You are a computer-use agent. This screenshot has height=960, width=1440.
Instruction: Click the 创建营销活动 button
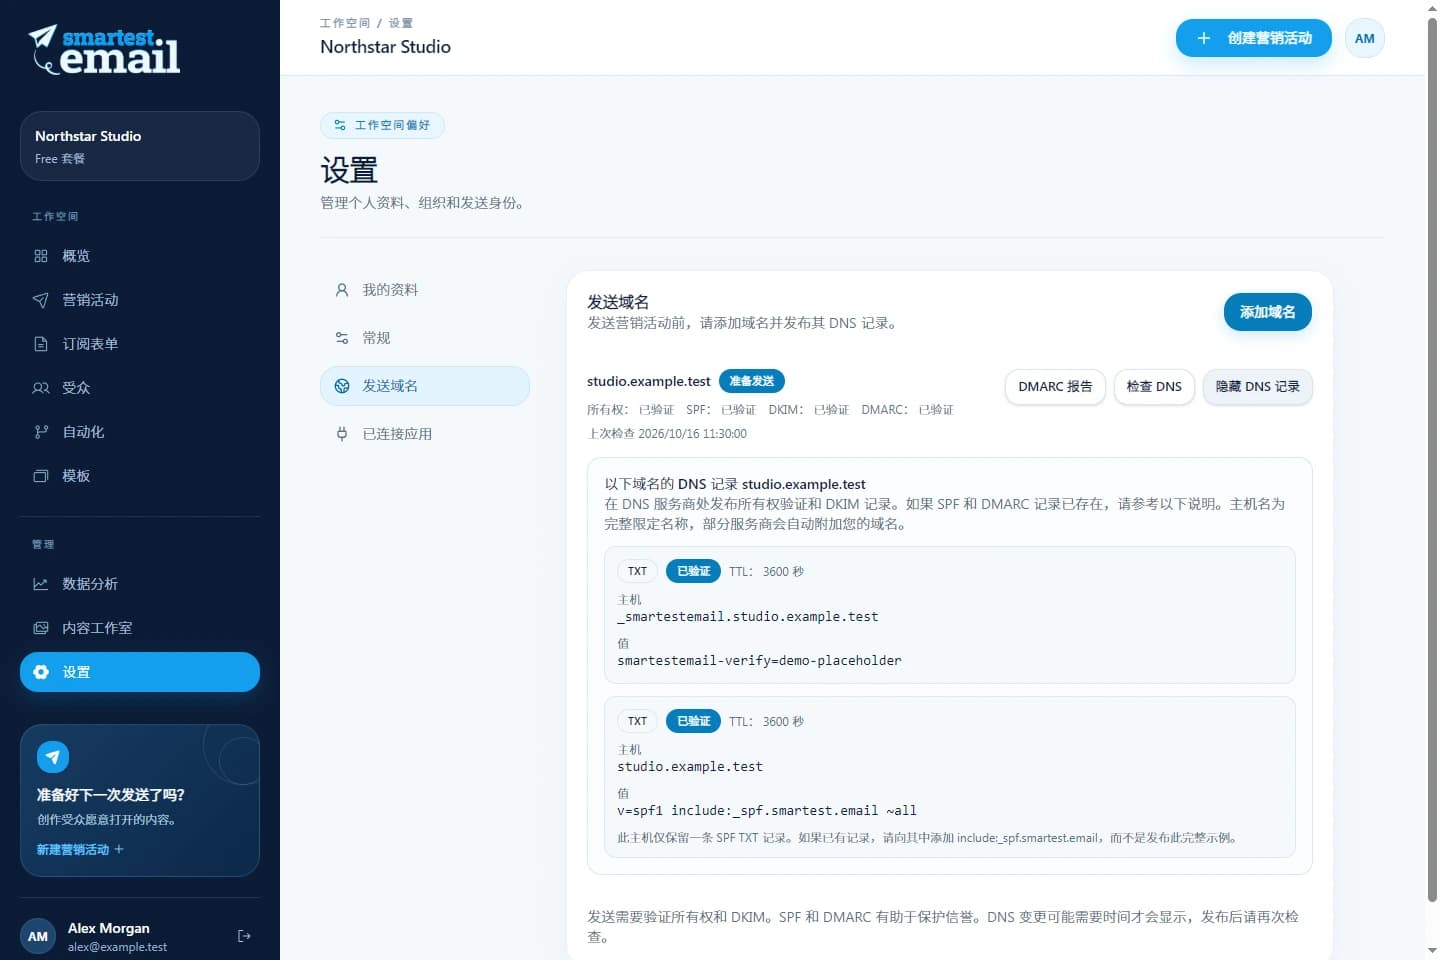click(1254, 38)
